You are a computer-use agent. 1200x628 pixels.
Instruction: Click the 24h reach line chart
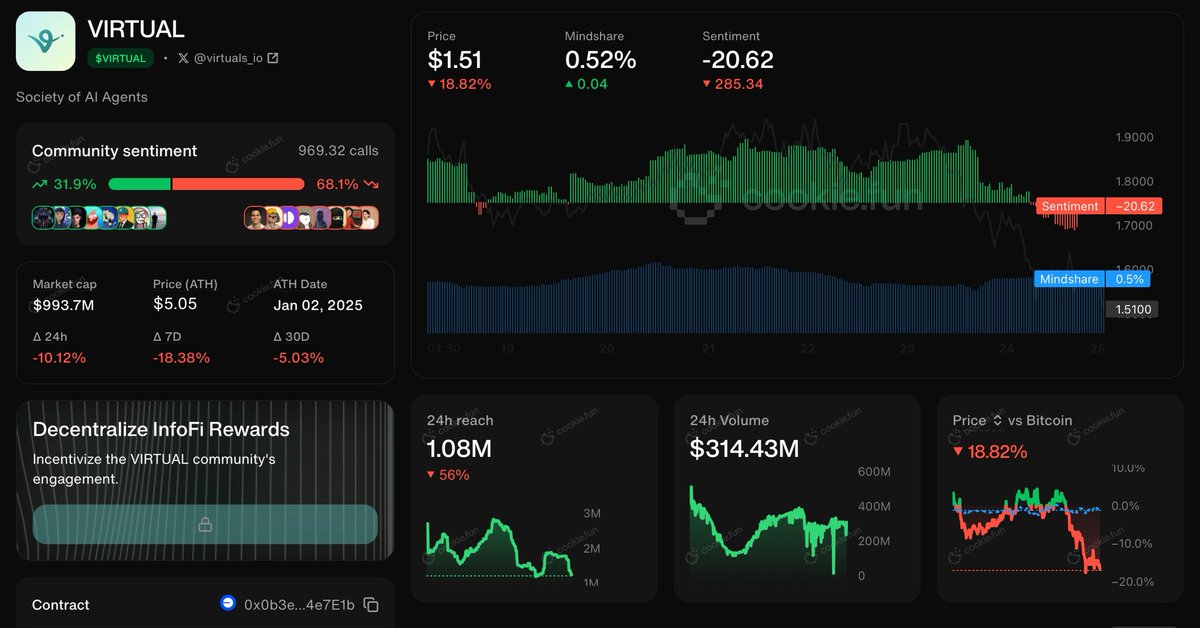[x=500, y=547]
